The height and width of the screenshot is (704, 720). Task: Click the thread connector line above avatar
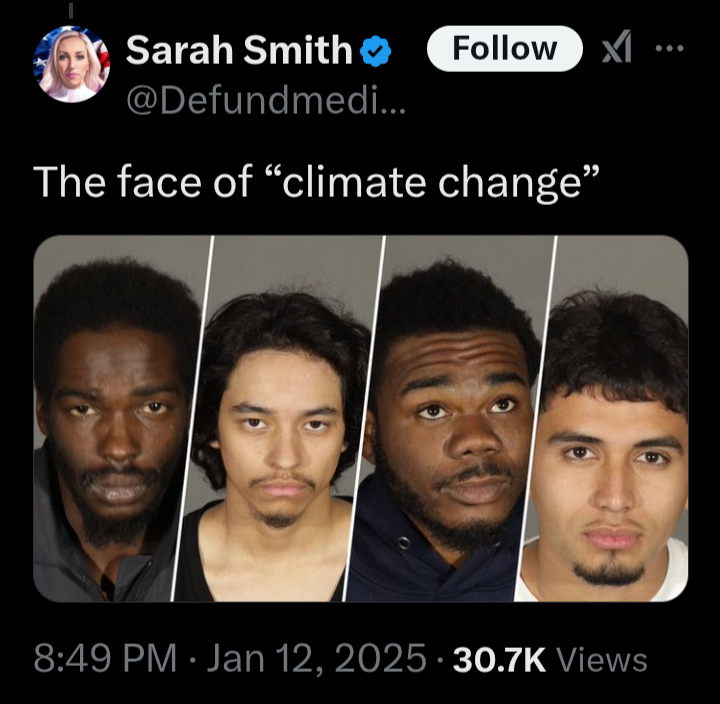tap(72, 11)
